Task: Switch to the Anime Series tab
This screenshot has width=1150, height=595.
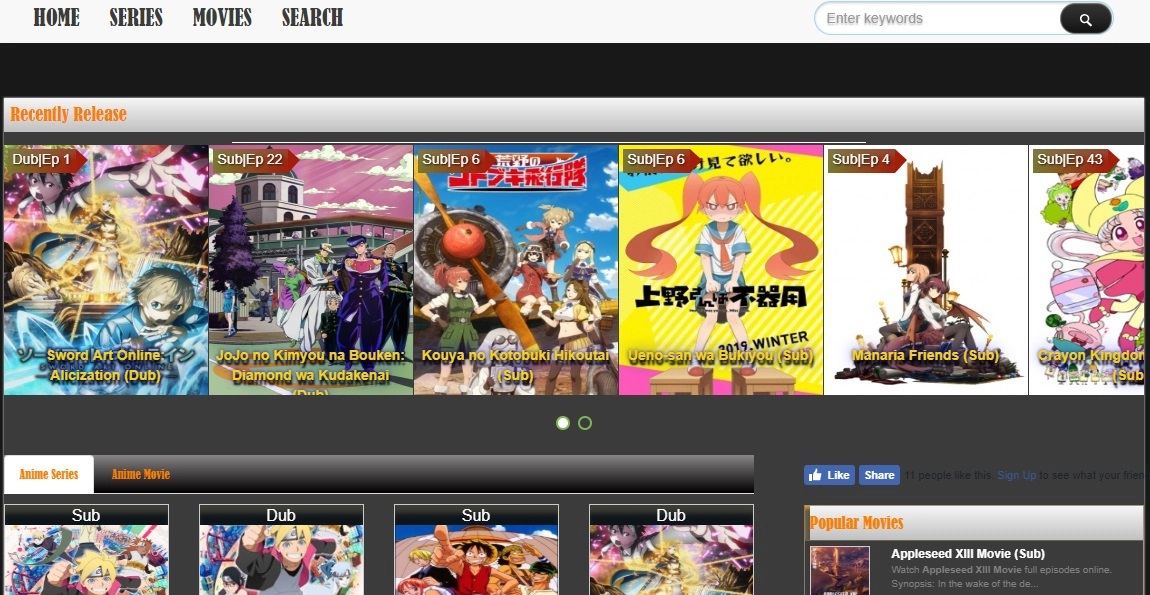Action: 48,474
